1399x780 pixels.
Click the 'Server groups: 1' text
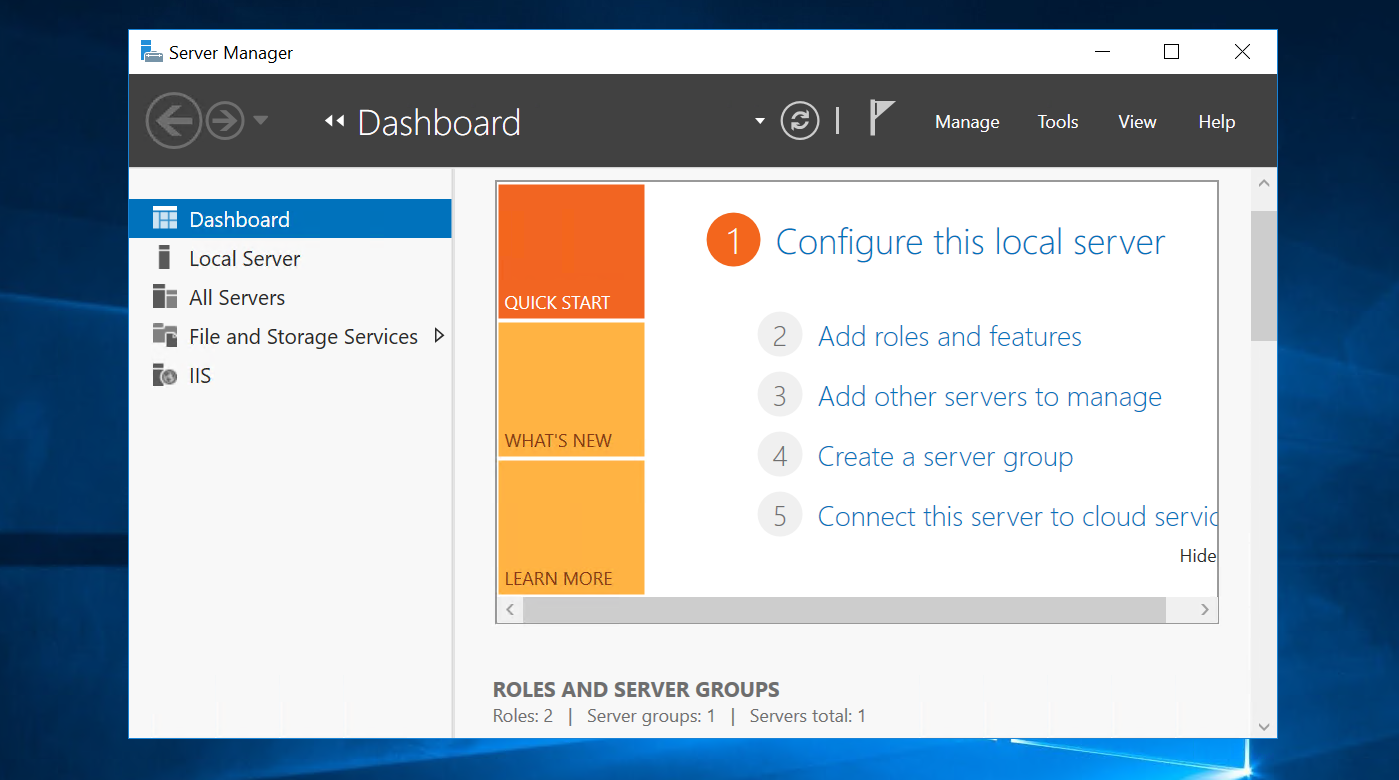[651, 716]
